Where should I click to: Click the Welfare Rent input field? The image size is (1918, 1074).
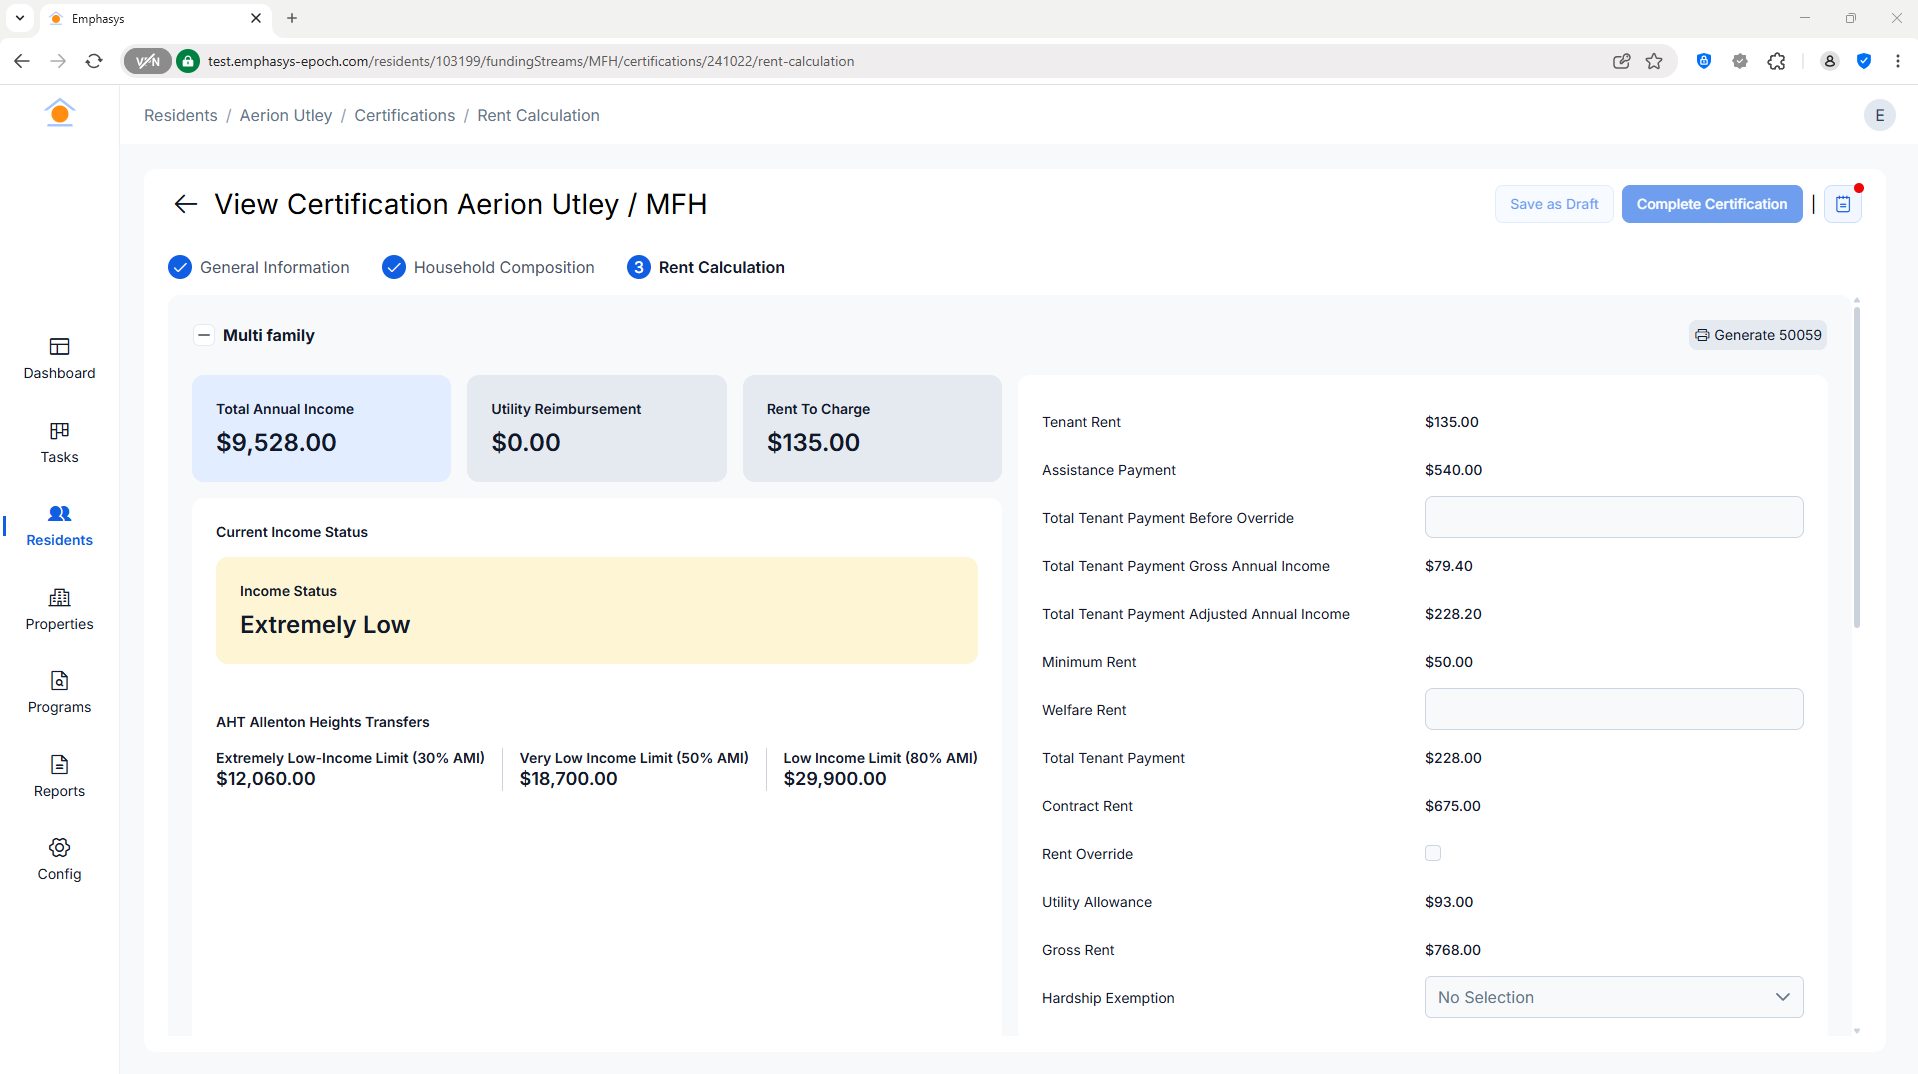tap(1613, 709)
